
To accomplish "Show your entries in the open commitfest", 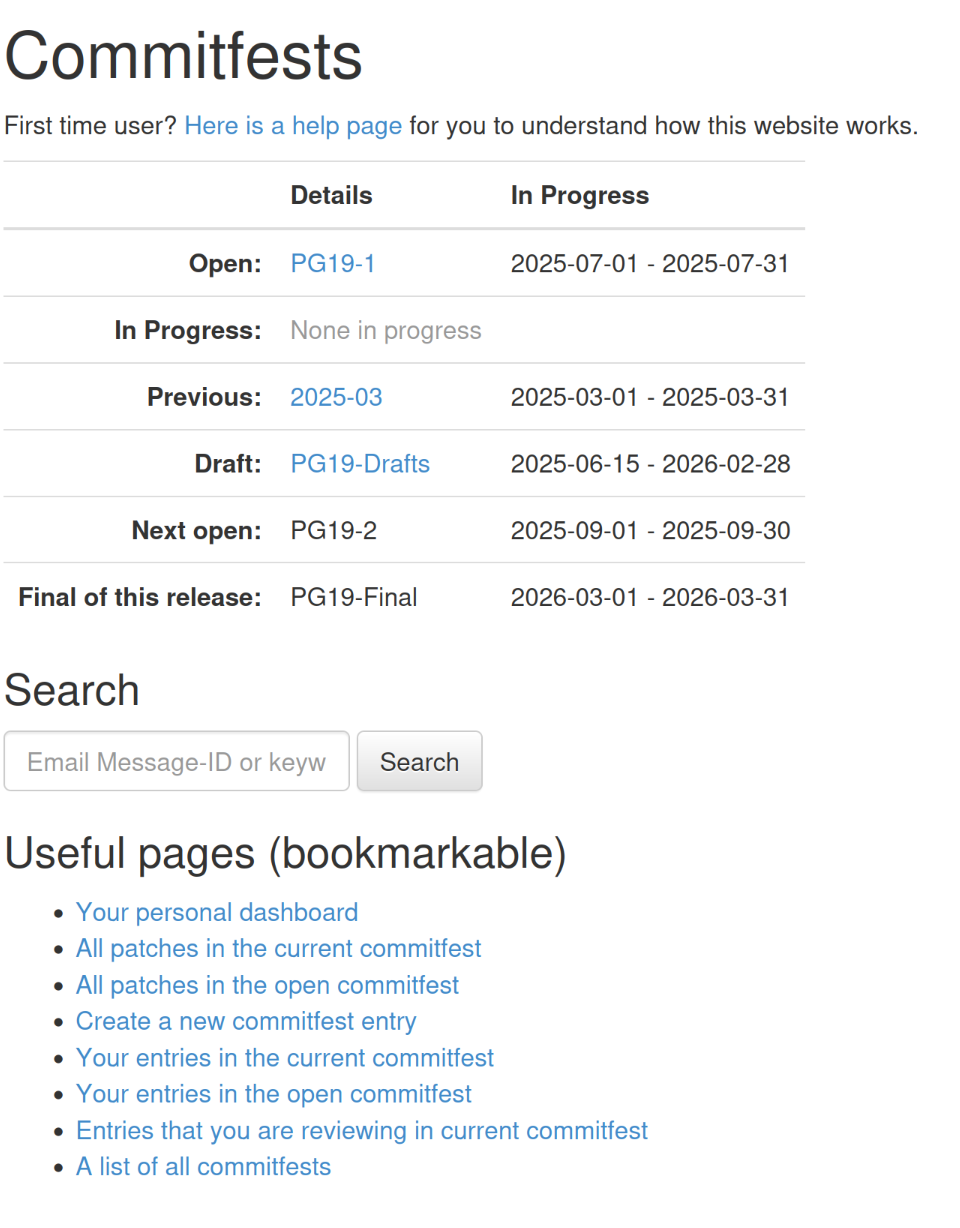I will [x=274, y=1094].
